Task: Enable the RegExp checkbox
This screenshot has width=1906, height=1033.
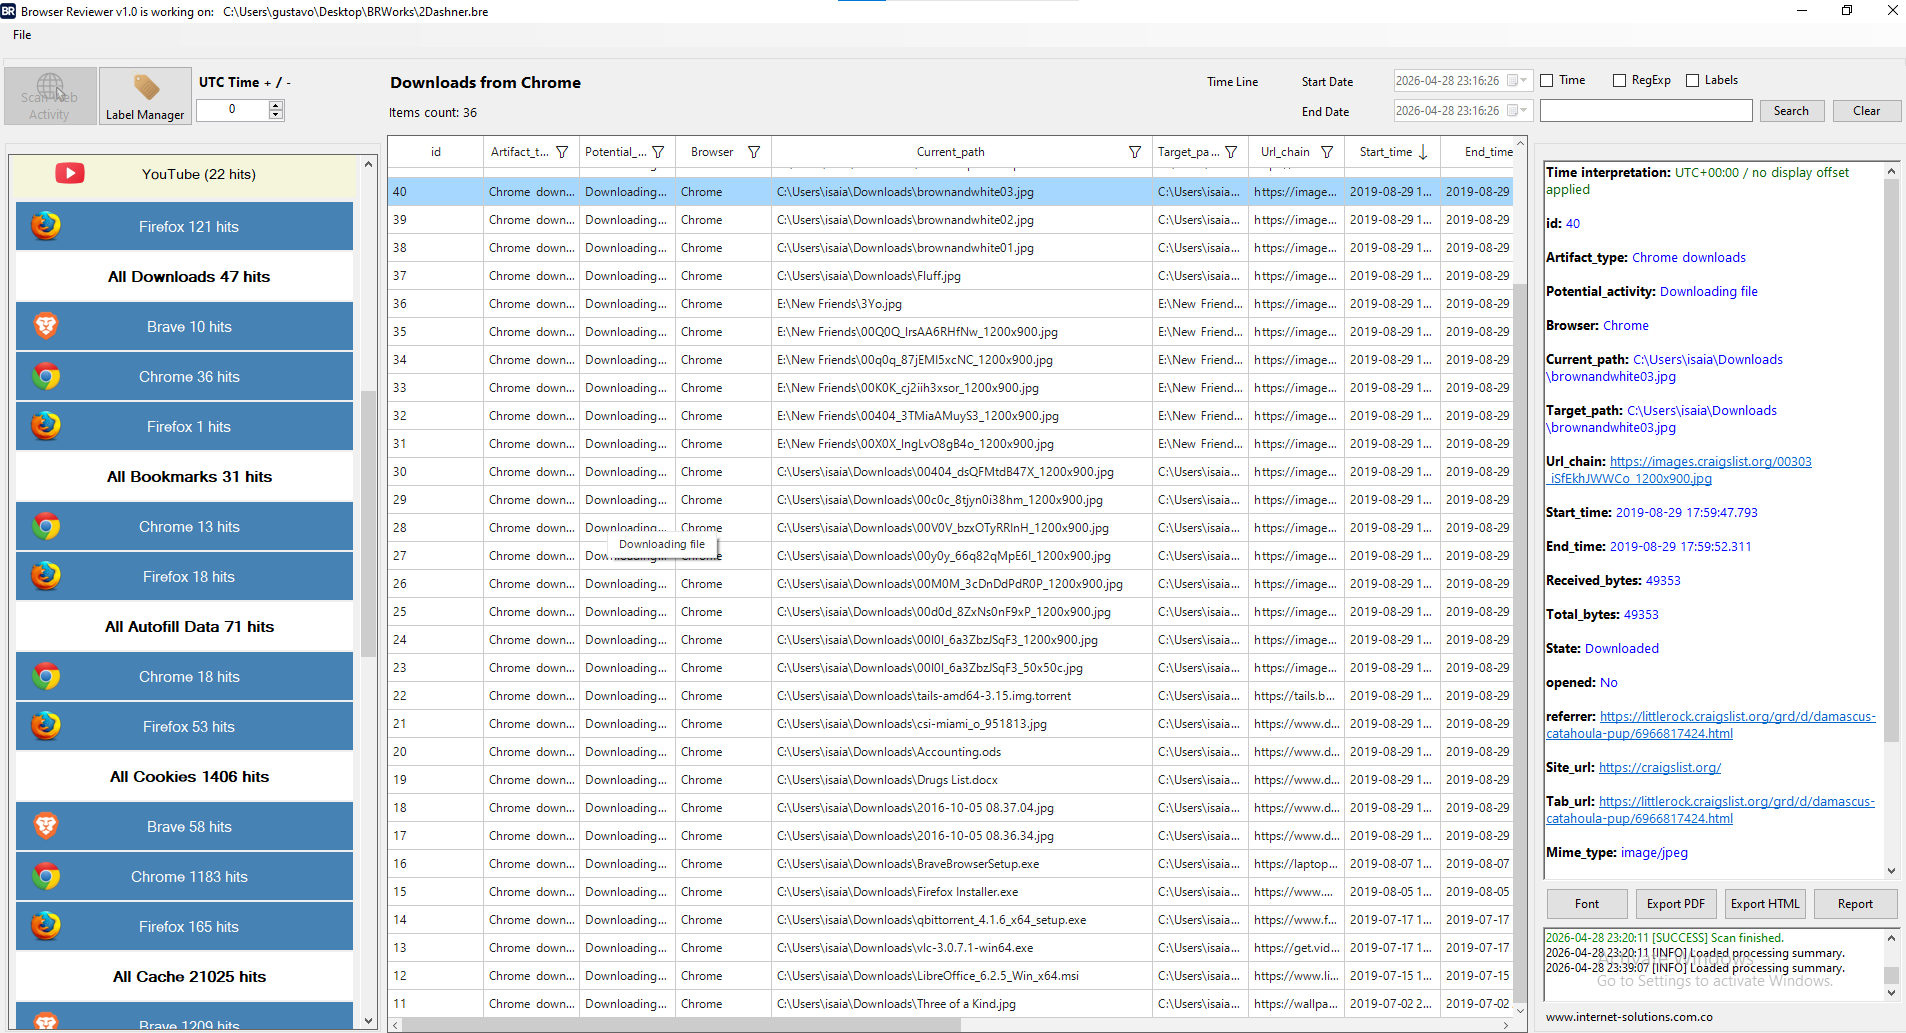Action: [x=1619, y=80]
